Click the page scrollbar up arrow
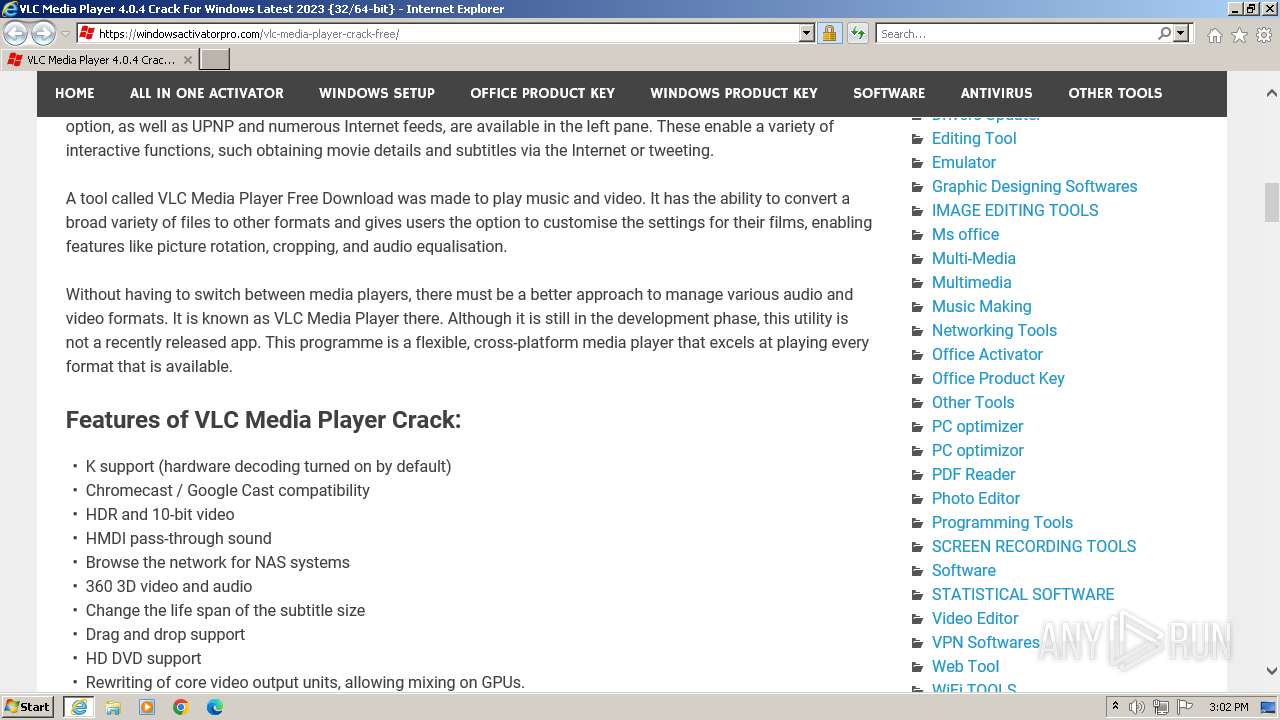 (1271, 93)
